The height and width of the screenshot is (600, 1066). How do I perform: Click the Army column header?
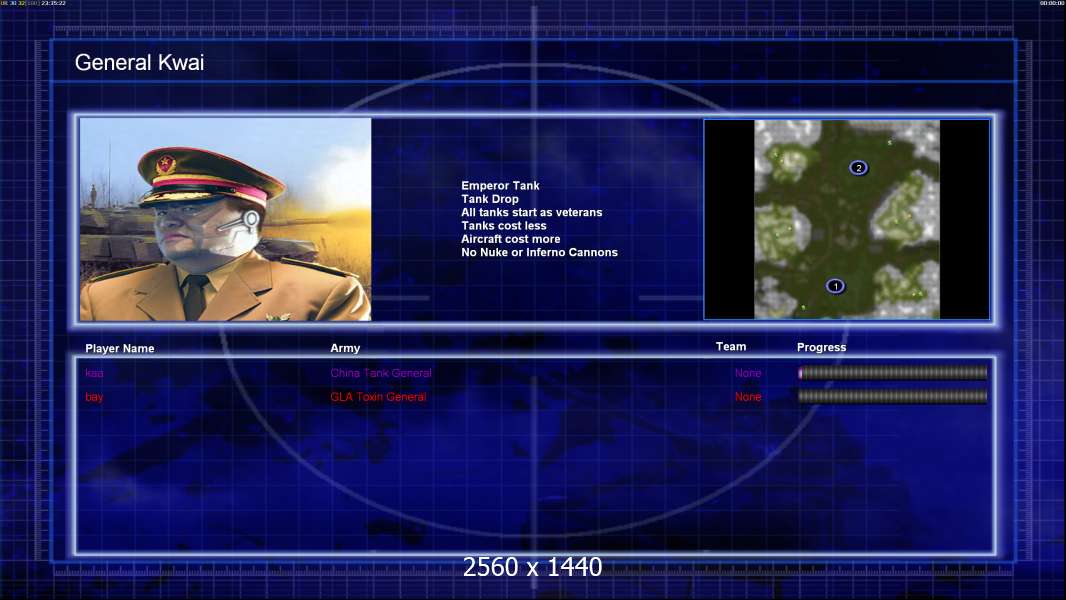(x=345, y=348)
